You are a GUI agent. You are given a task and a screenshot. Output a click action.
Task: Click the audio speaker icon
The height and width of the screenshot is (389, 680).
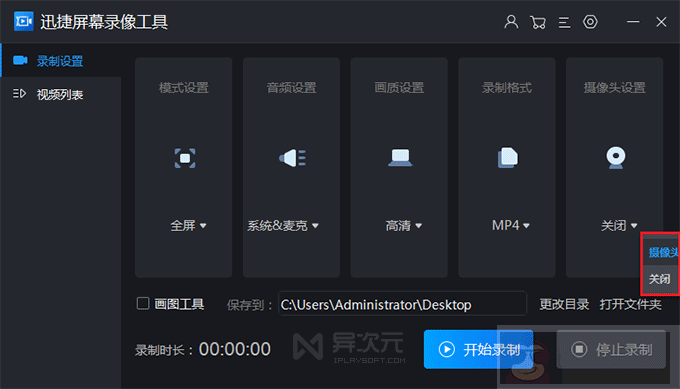point(293,158)
